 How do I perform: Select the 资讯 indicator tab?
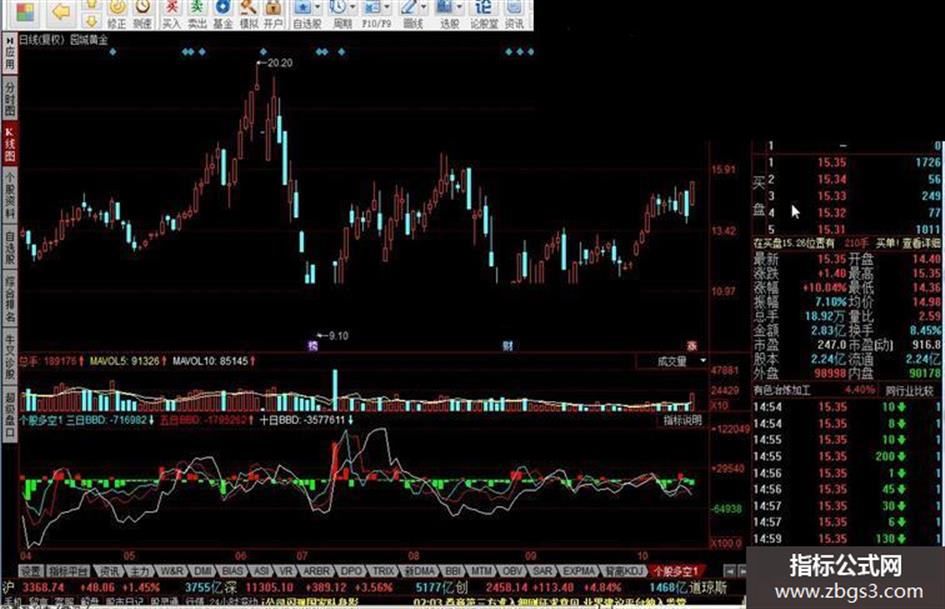(x=108, y=570)
